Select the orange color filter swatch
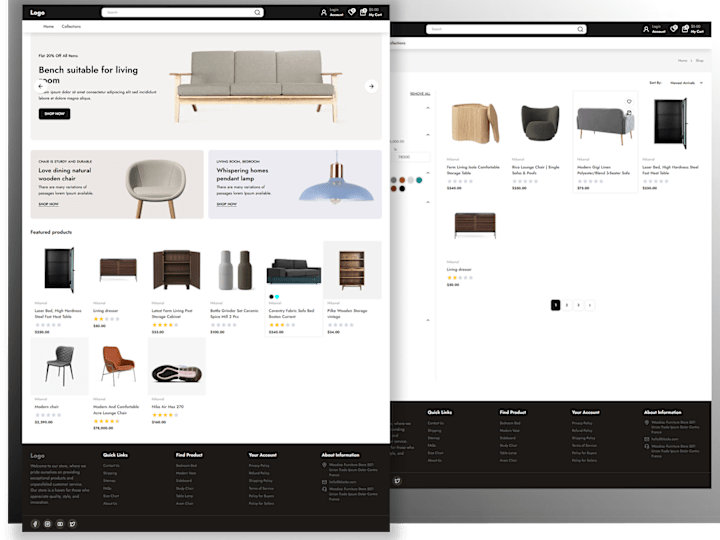 (x=402, y=180)
